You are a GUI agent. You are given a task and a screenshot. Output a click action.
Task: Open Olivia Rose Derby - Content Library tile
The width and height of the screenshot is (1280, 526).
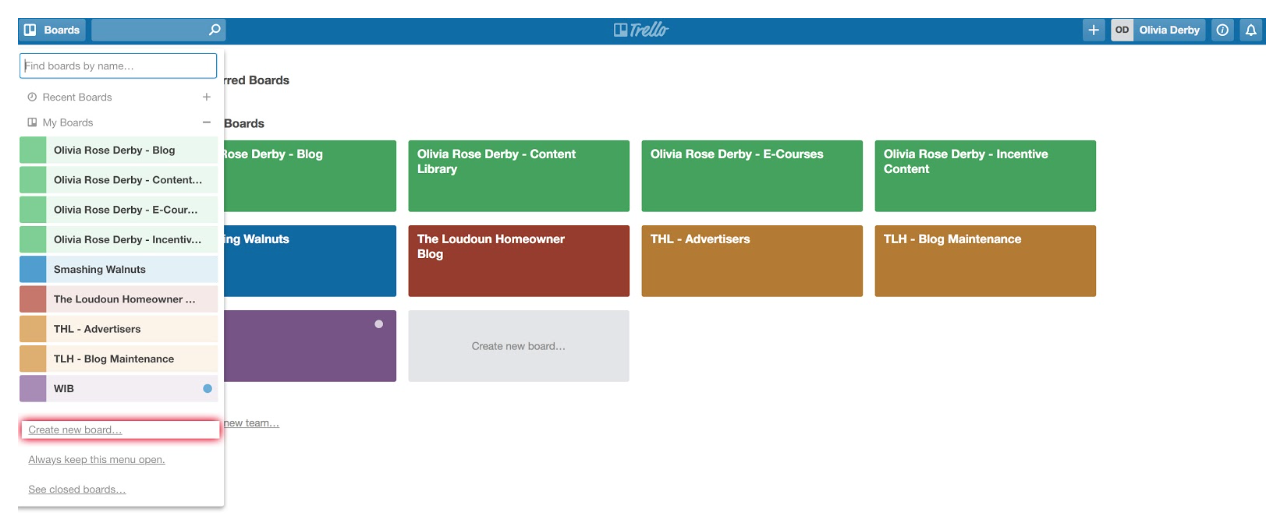coord(519,176)
